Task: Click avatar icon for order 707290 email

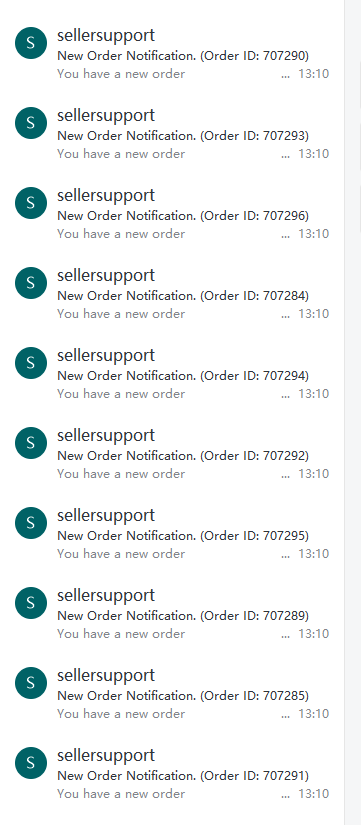Action: 31,43
